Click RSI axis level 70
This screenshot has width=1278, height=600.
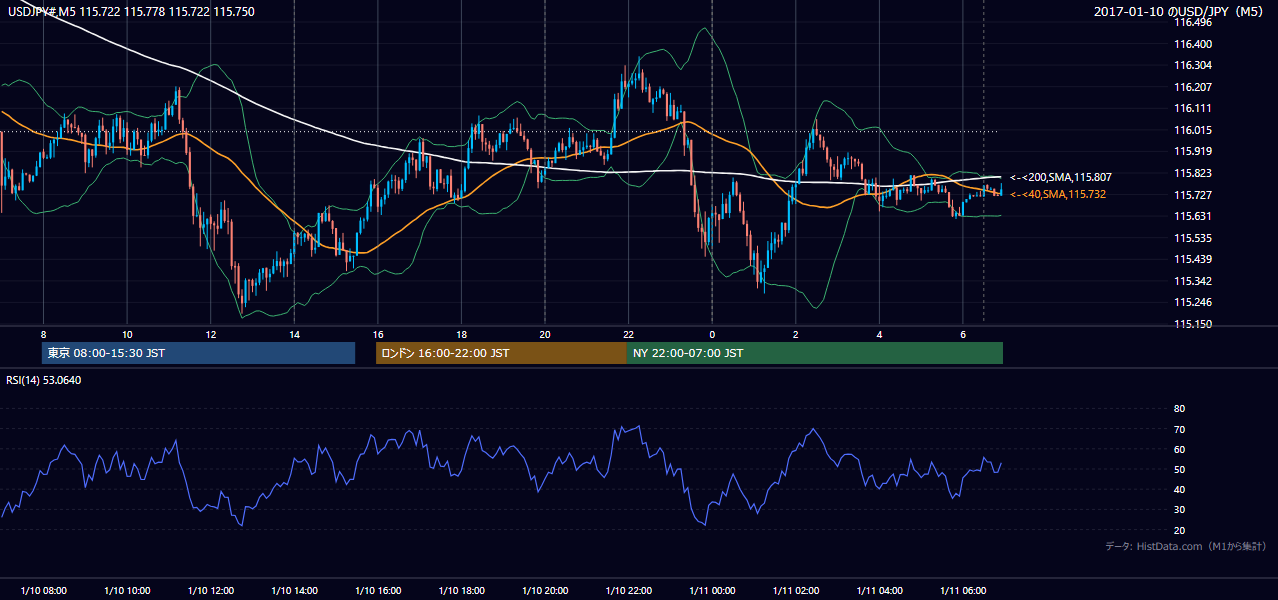(1179, 429)
